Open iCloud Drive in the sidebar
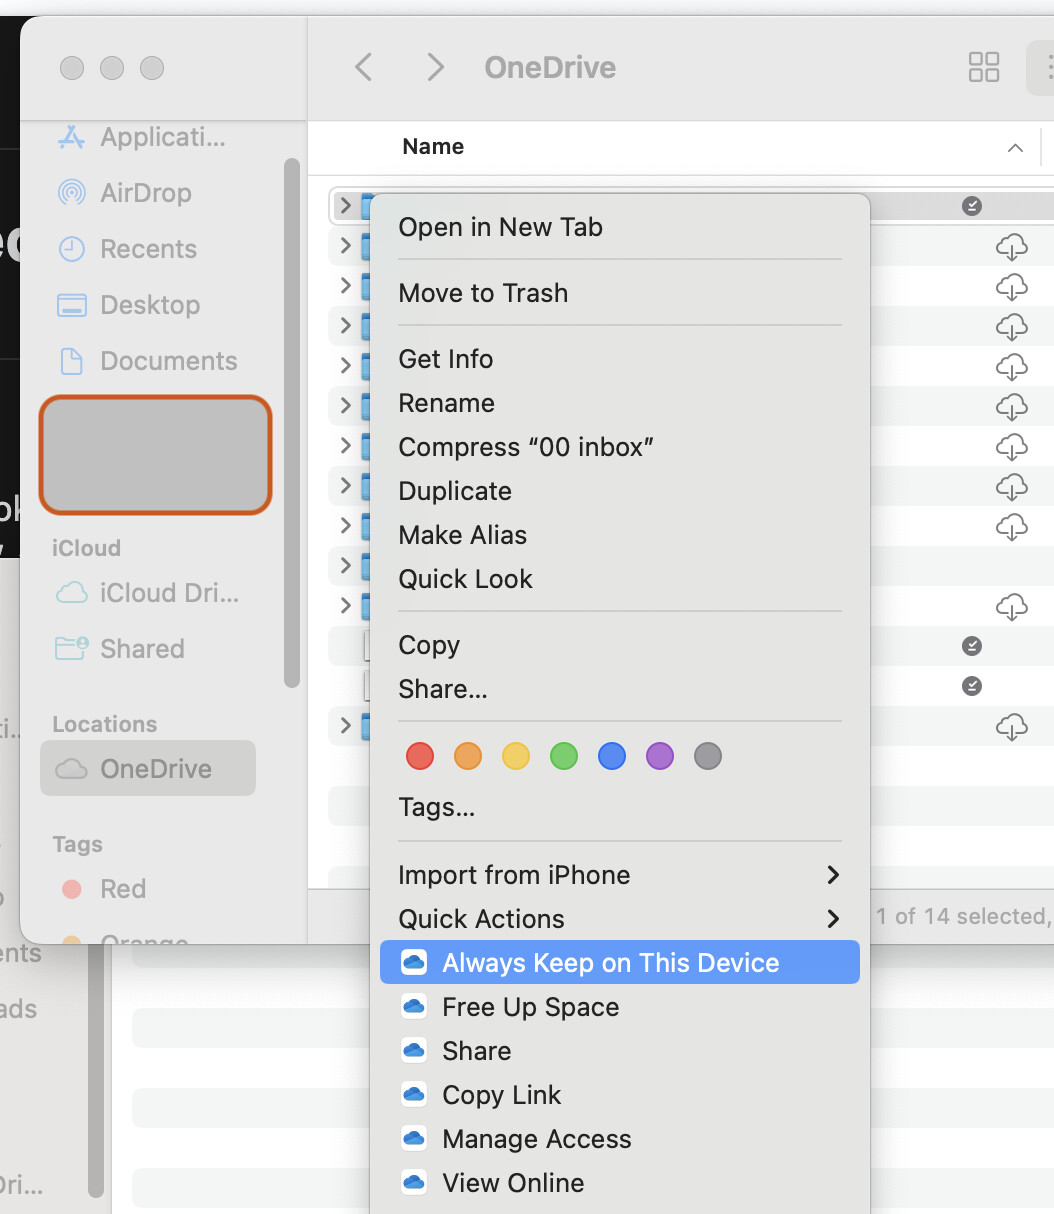The width and height of the screenshot is (1054, 1214). (147, 593)
